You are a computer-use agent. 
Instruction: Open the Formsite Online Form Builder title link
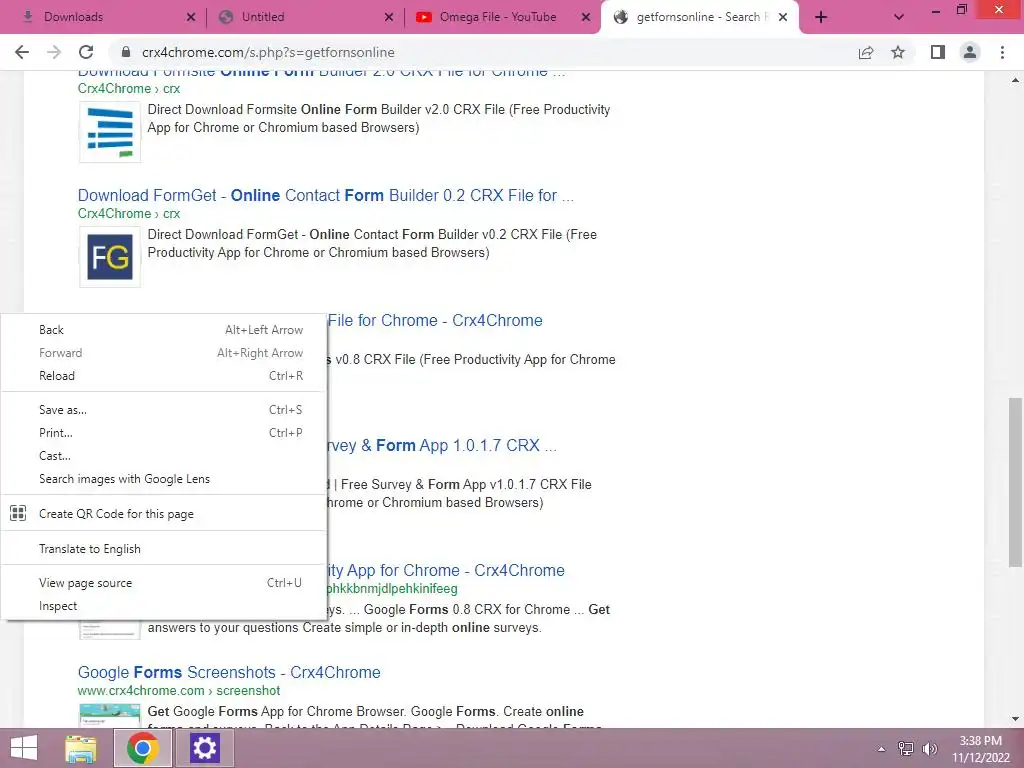tap(322, 72)
